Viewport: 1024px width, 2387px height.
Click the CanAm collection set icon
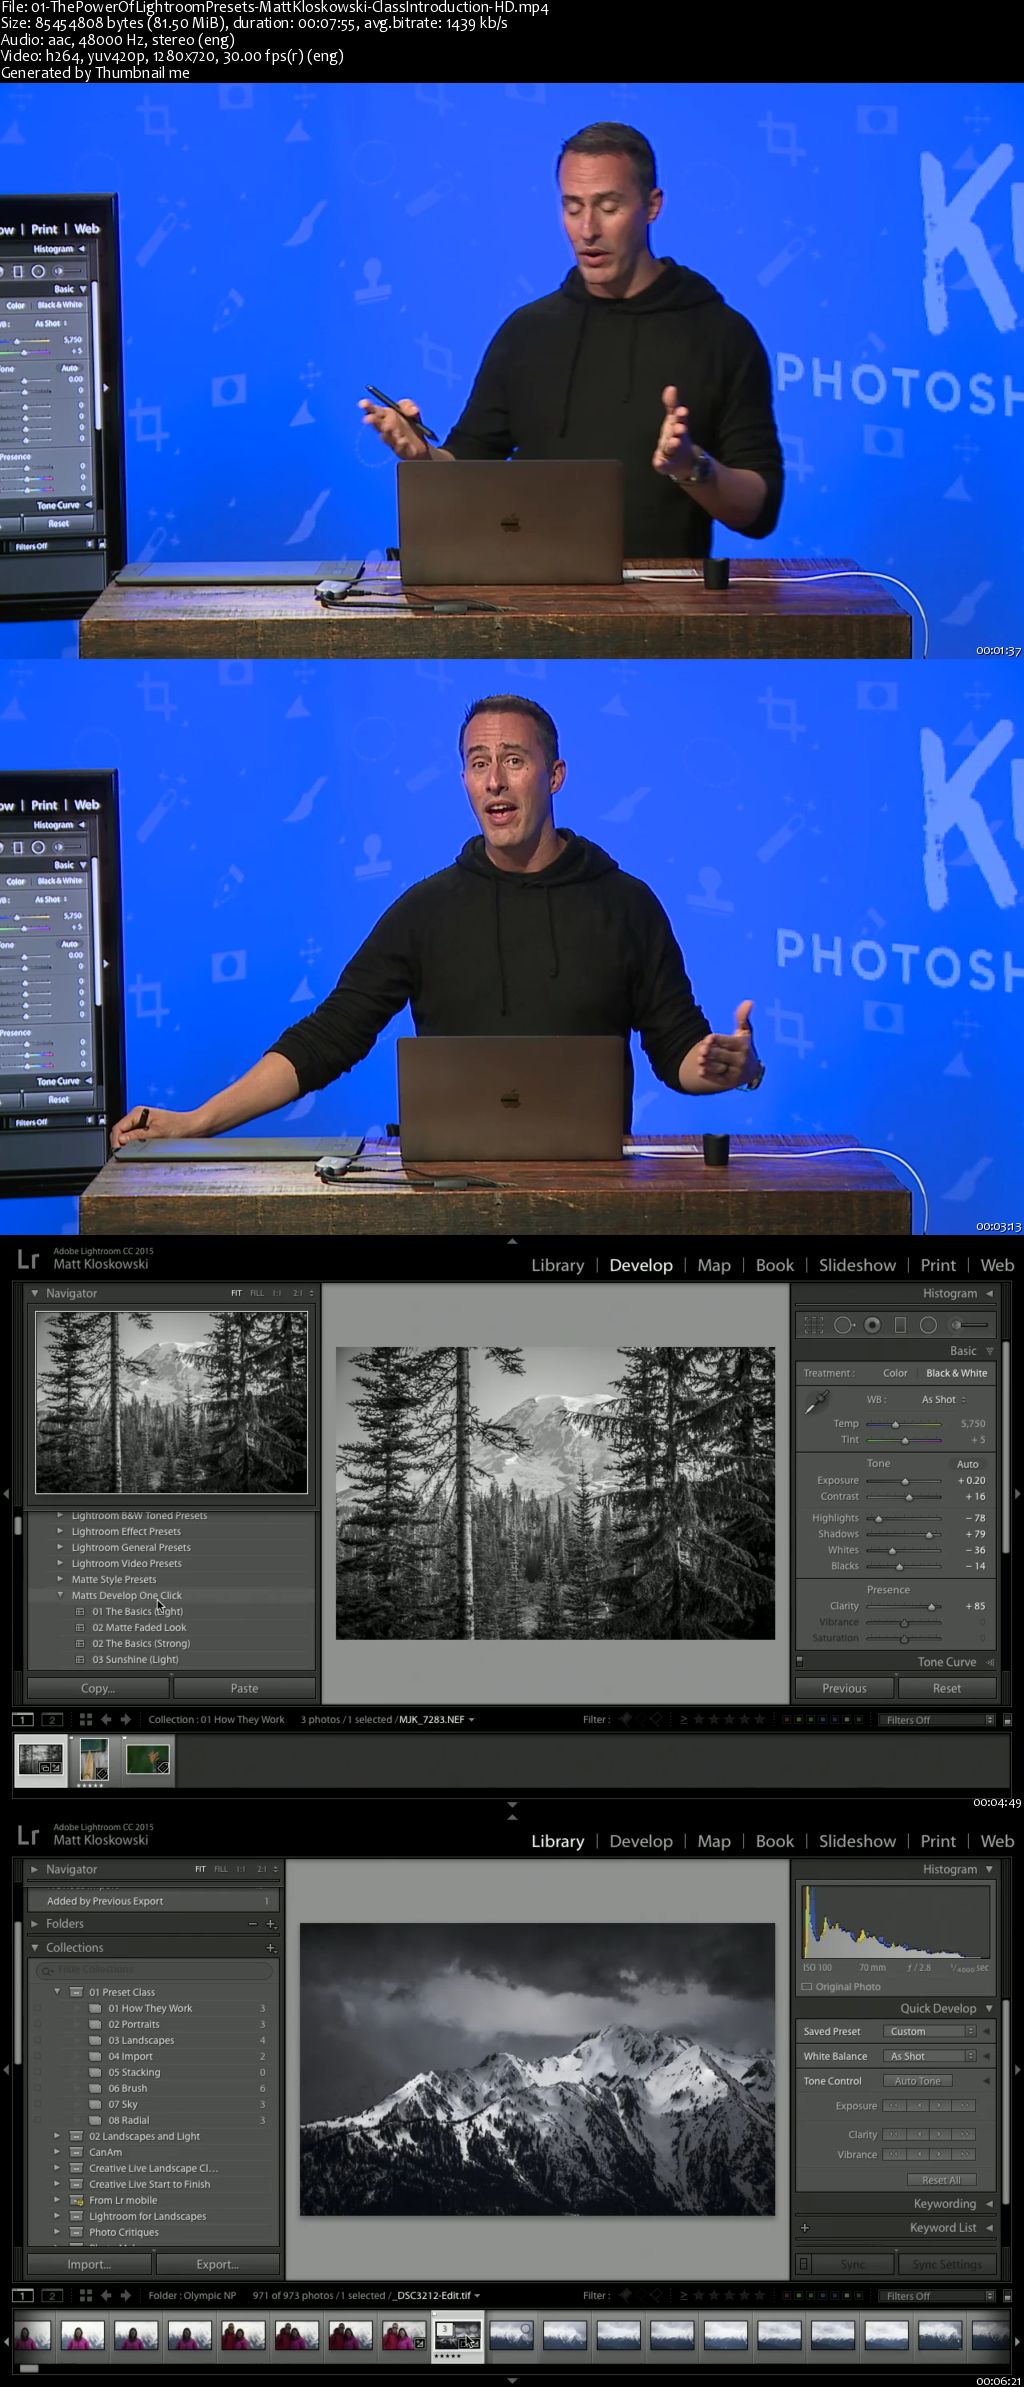pos(76,2152)
